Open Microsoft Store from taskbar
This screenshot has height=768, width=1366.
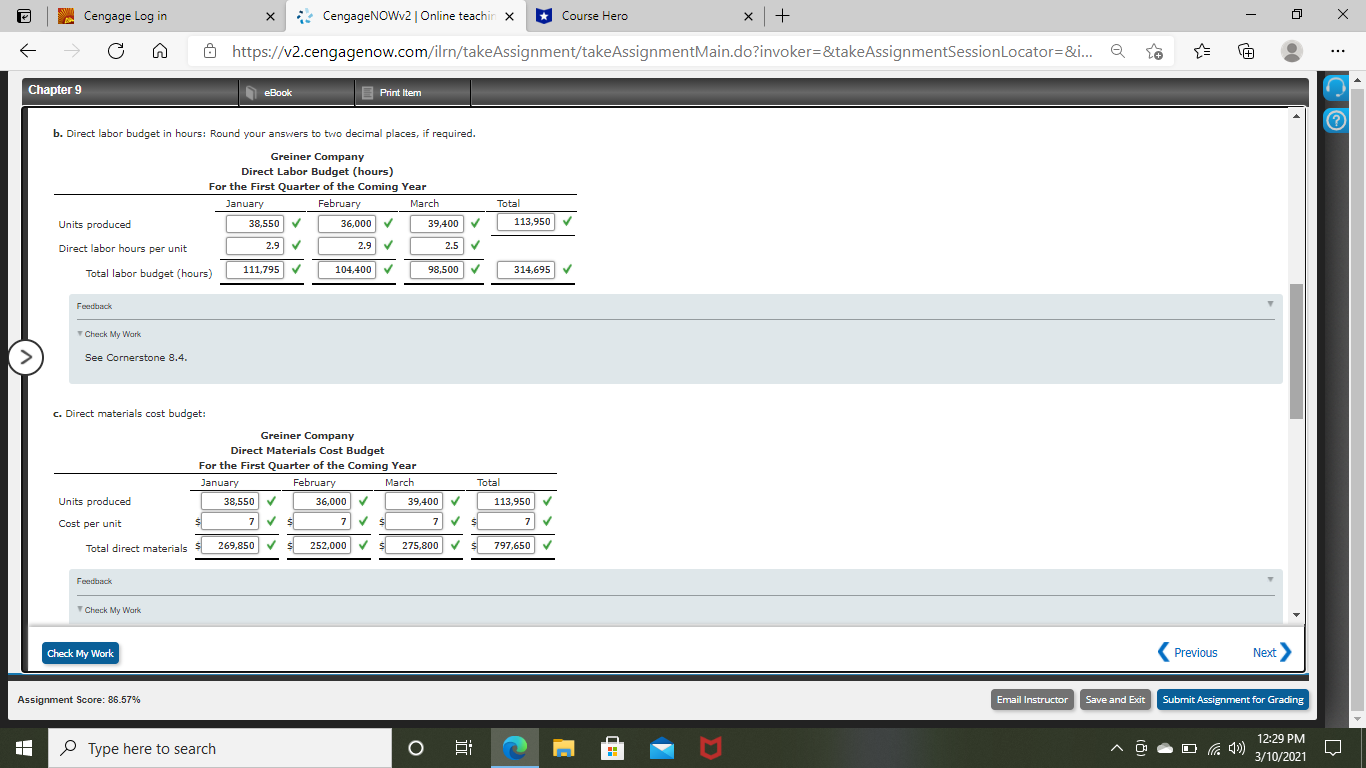click(612, 748)
